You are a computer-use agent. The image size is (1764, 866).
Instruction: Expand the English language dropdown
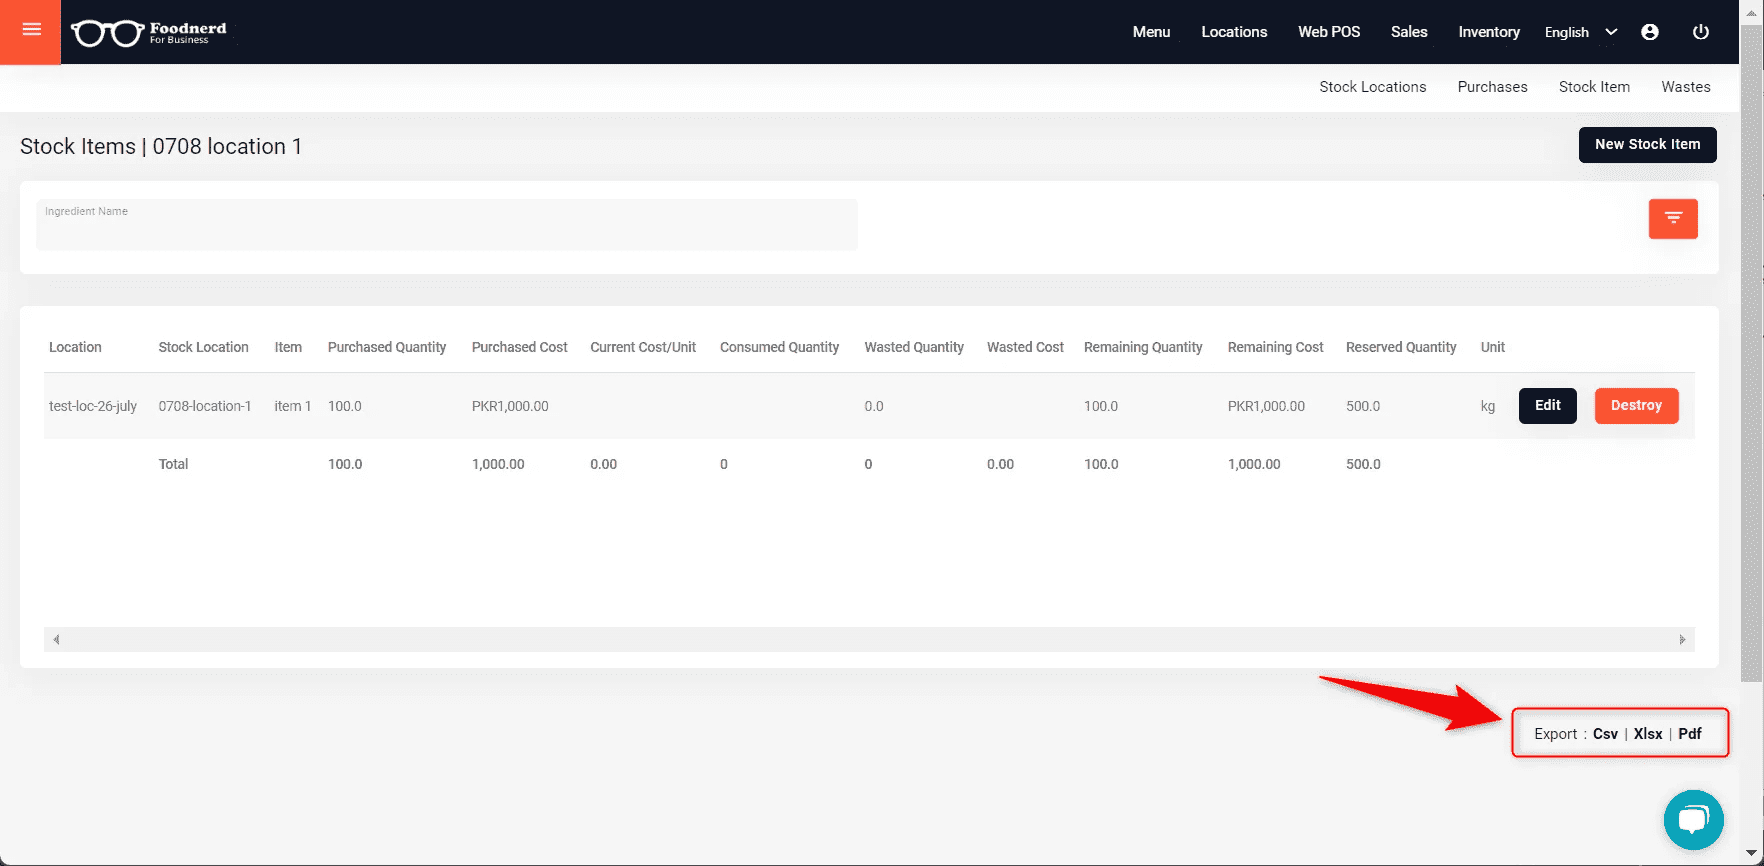[x=1581, y=32]
